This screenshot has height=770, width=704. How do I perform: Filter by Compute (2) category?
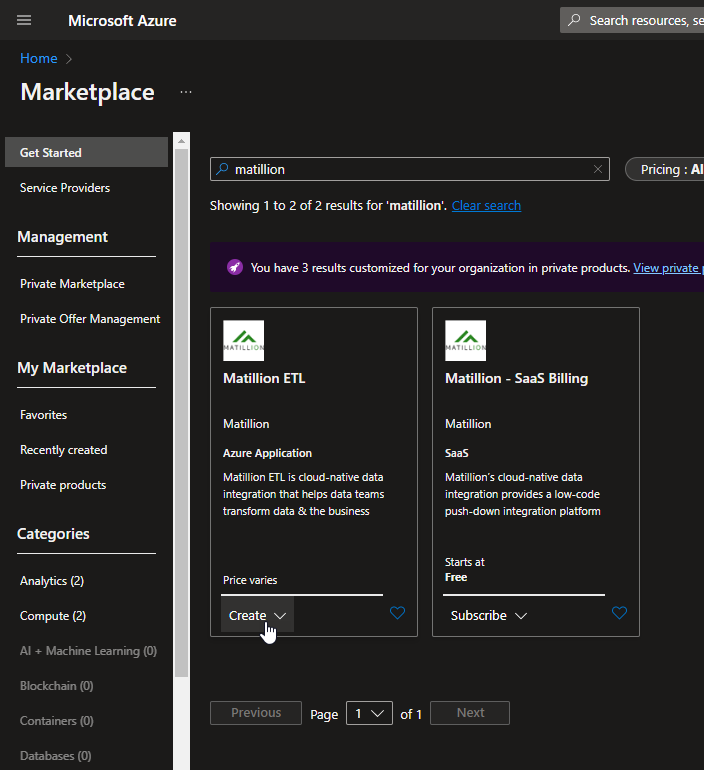(53, 616)
